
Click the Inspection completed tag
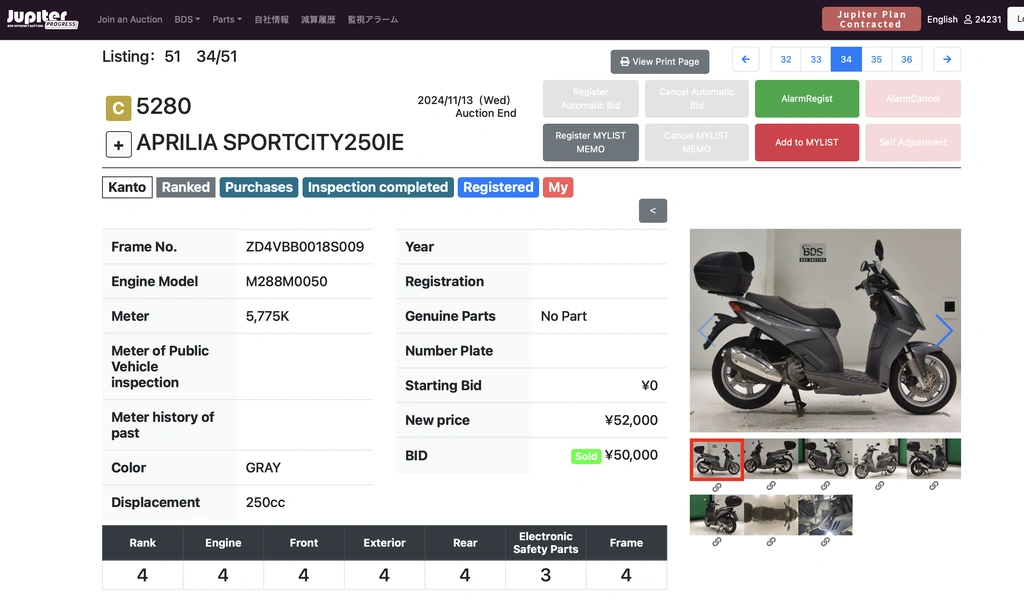tap(378, 187)
